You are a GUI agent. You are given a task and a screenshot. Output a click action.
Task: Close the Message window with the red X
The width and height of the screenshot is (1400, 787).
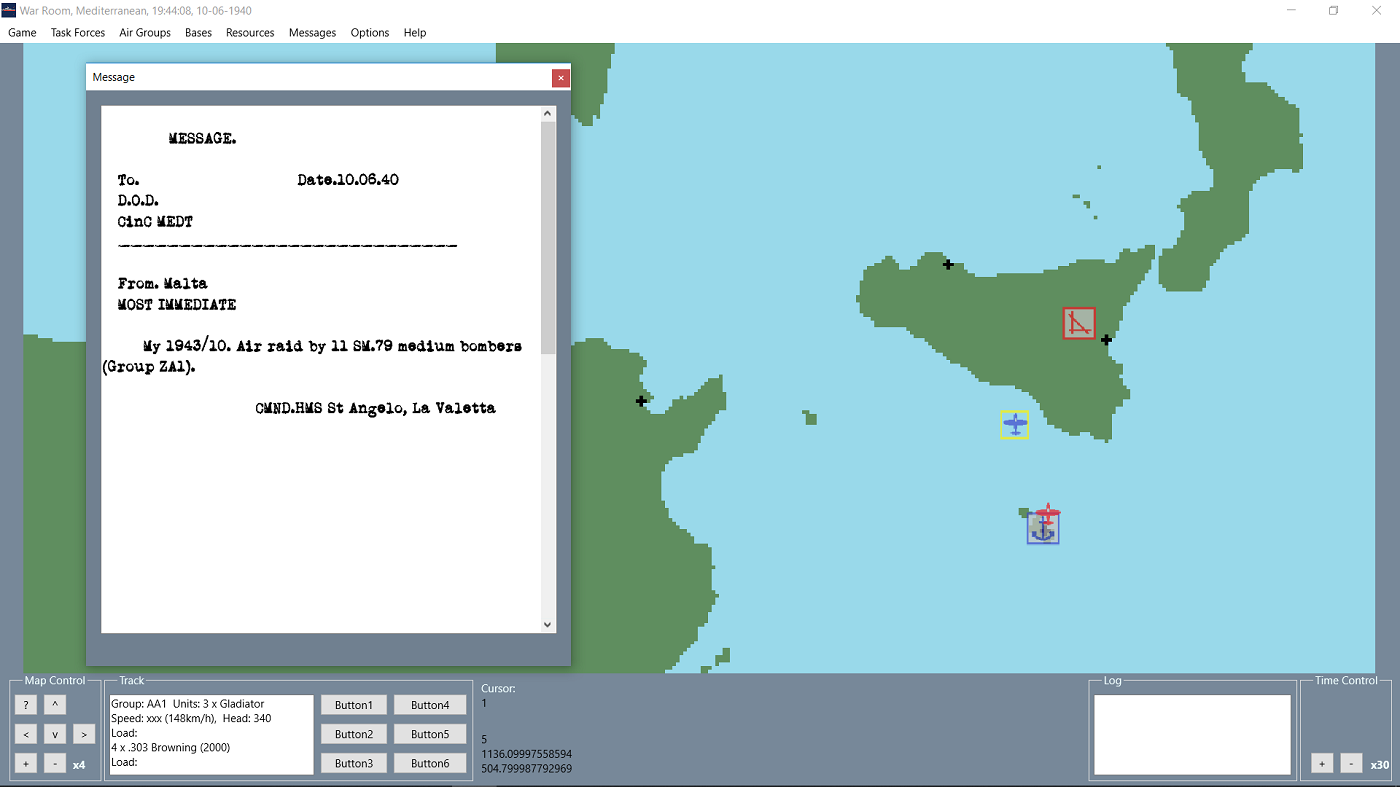click(x=561, y=78)
